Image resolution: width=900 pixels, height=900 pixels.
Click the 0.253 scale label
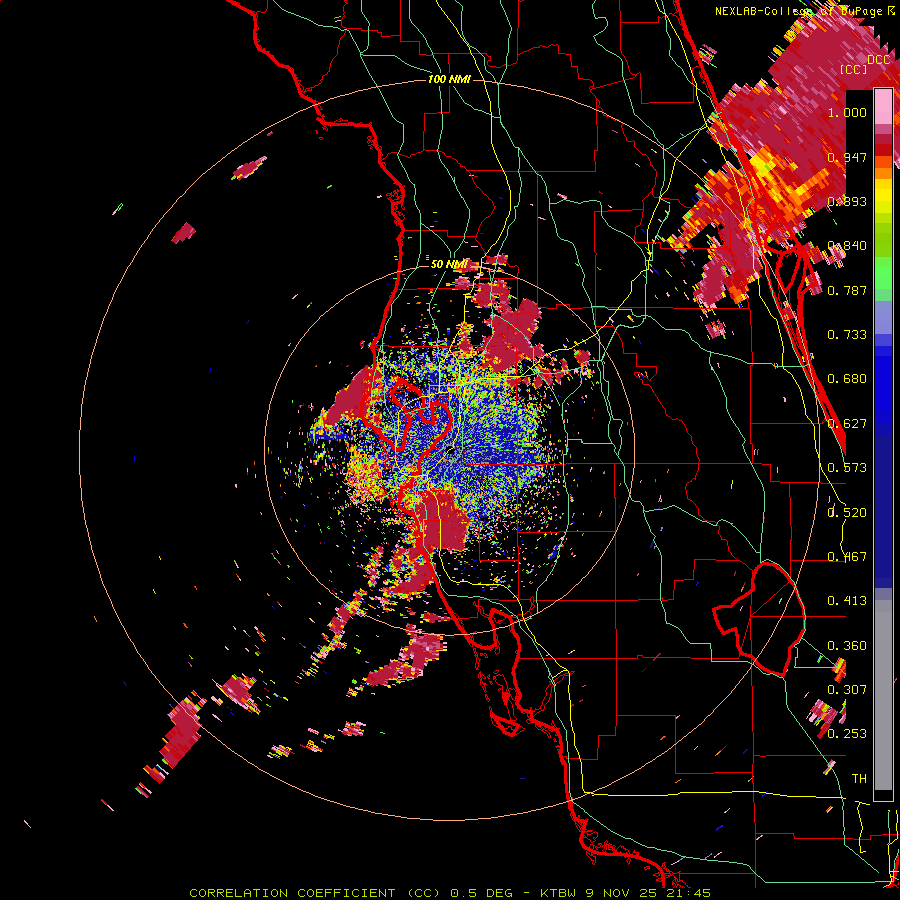coord(847,734)
